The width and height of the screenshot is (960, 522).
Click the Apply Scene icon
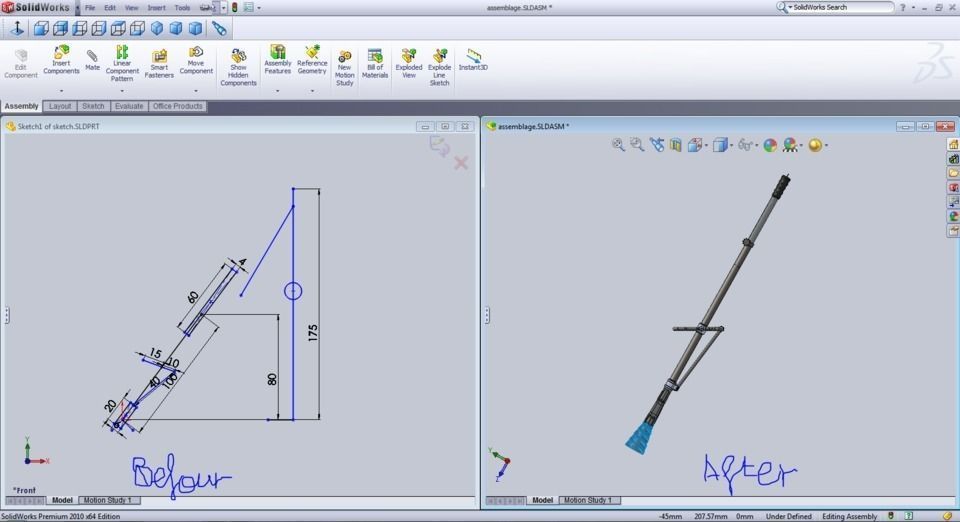[790, 145]
